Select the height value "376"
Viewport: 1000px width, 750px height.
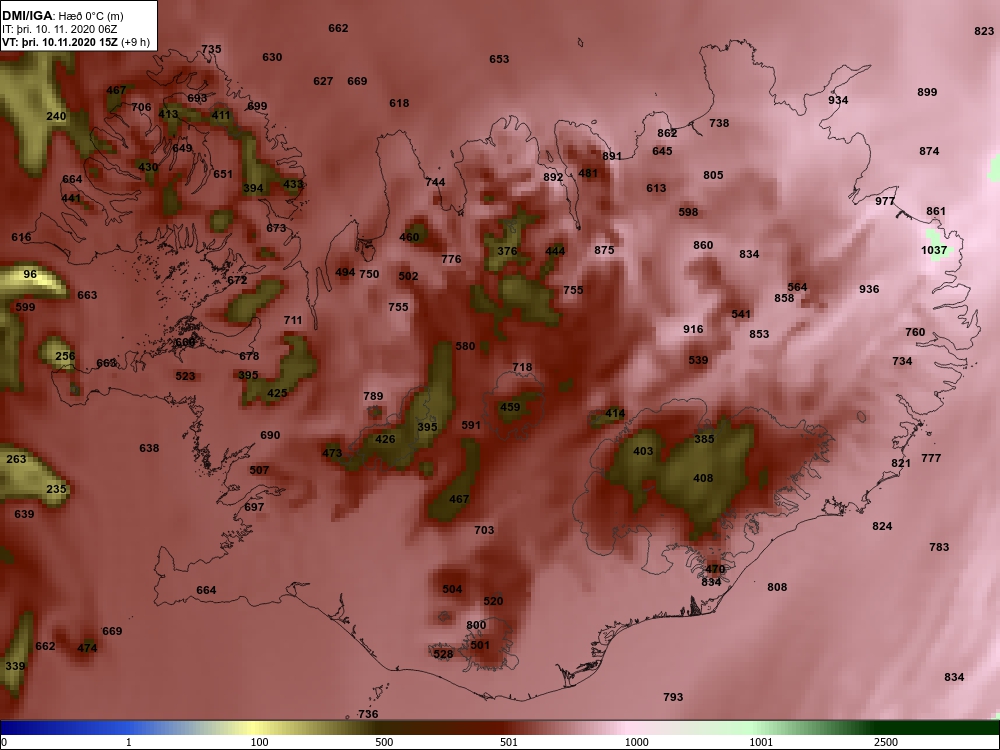[507, 251]
